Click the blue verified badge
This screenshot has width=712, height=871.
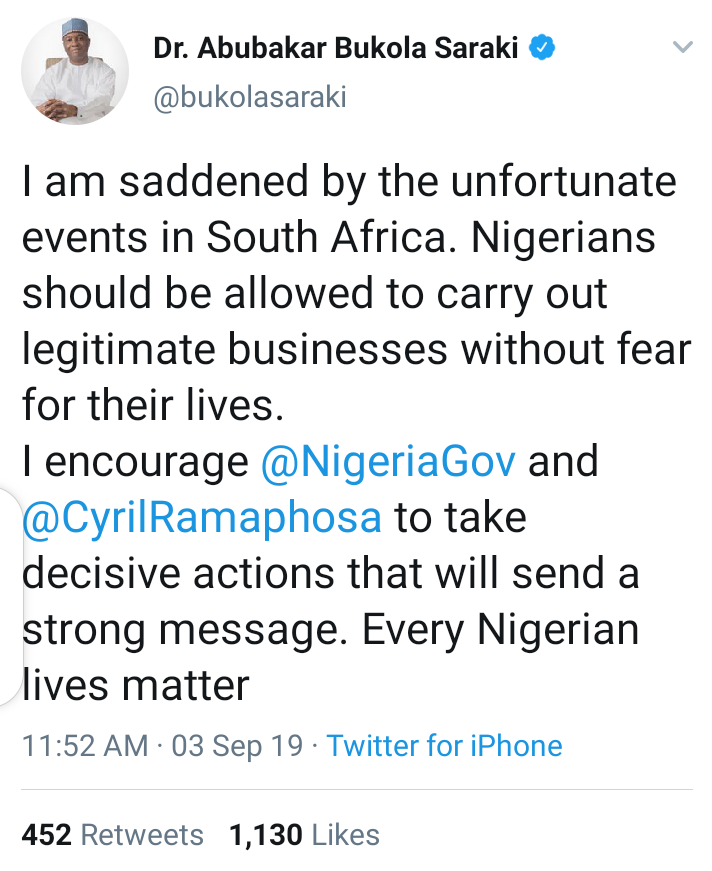[x=542, y=47]
